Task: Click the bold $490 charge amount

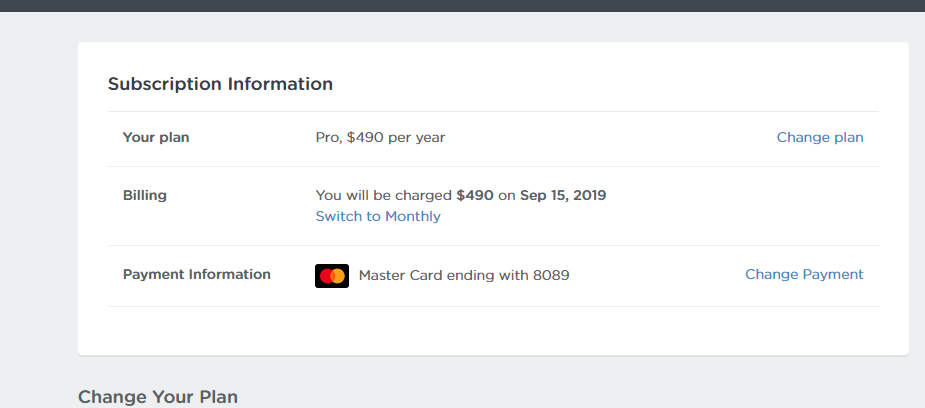Action: point(475,196)
